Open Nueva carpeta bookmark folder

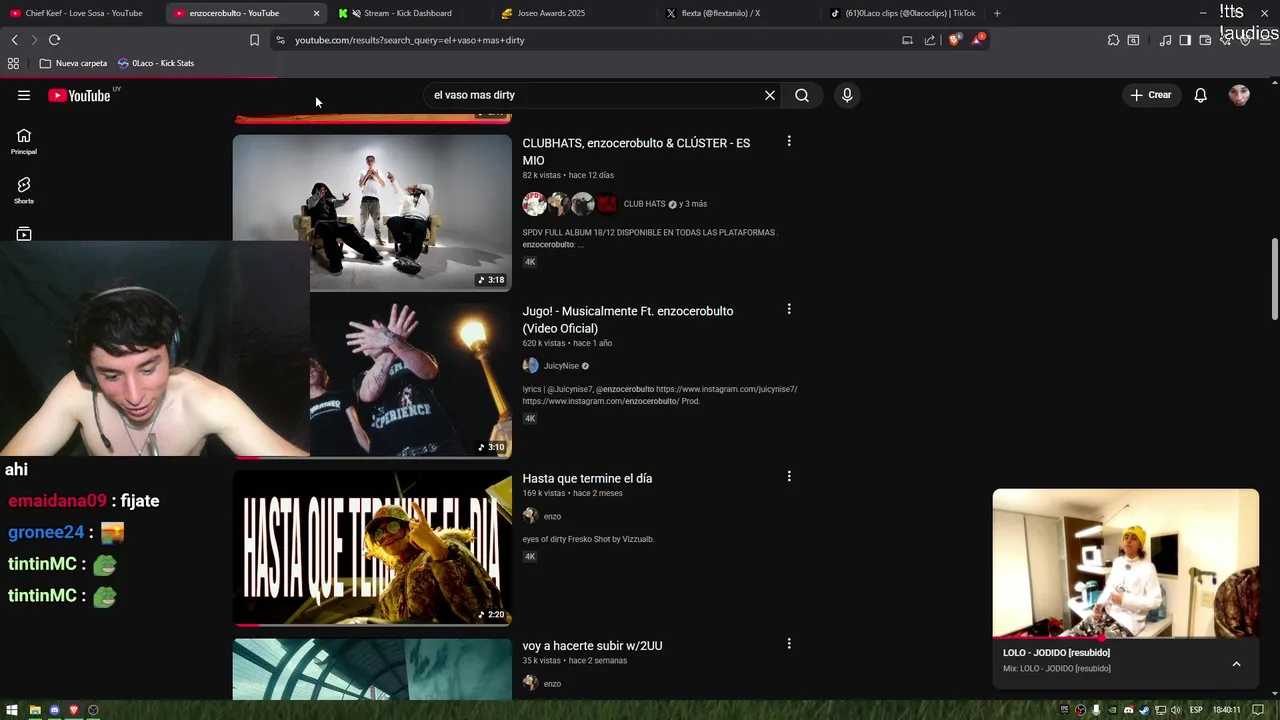73,63
